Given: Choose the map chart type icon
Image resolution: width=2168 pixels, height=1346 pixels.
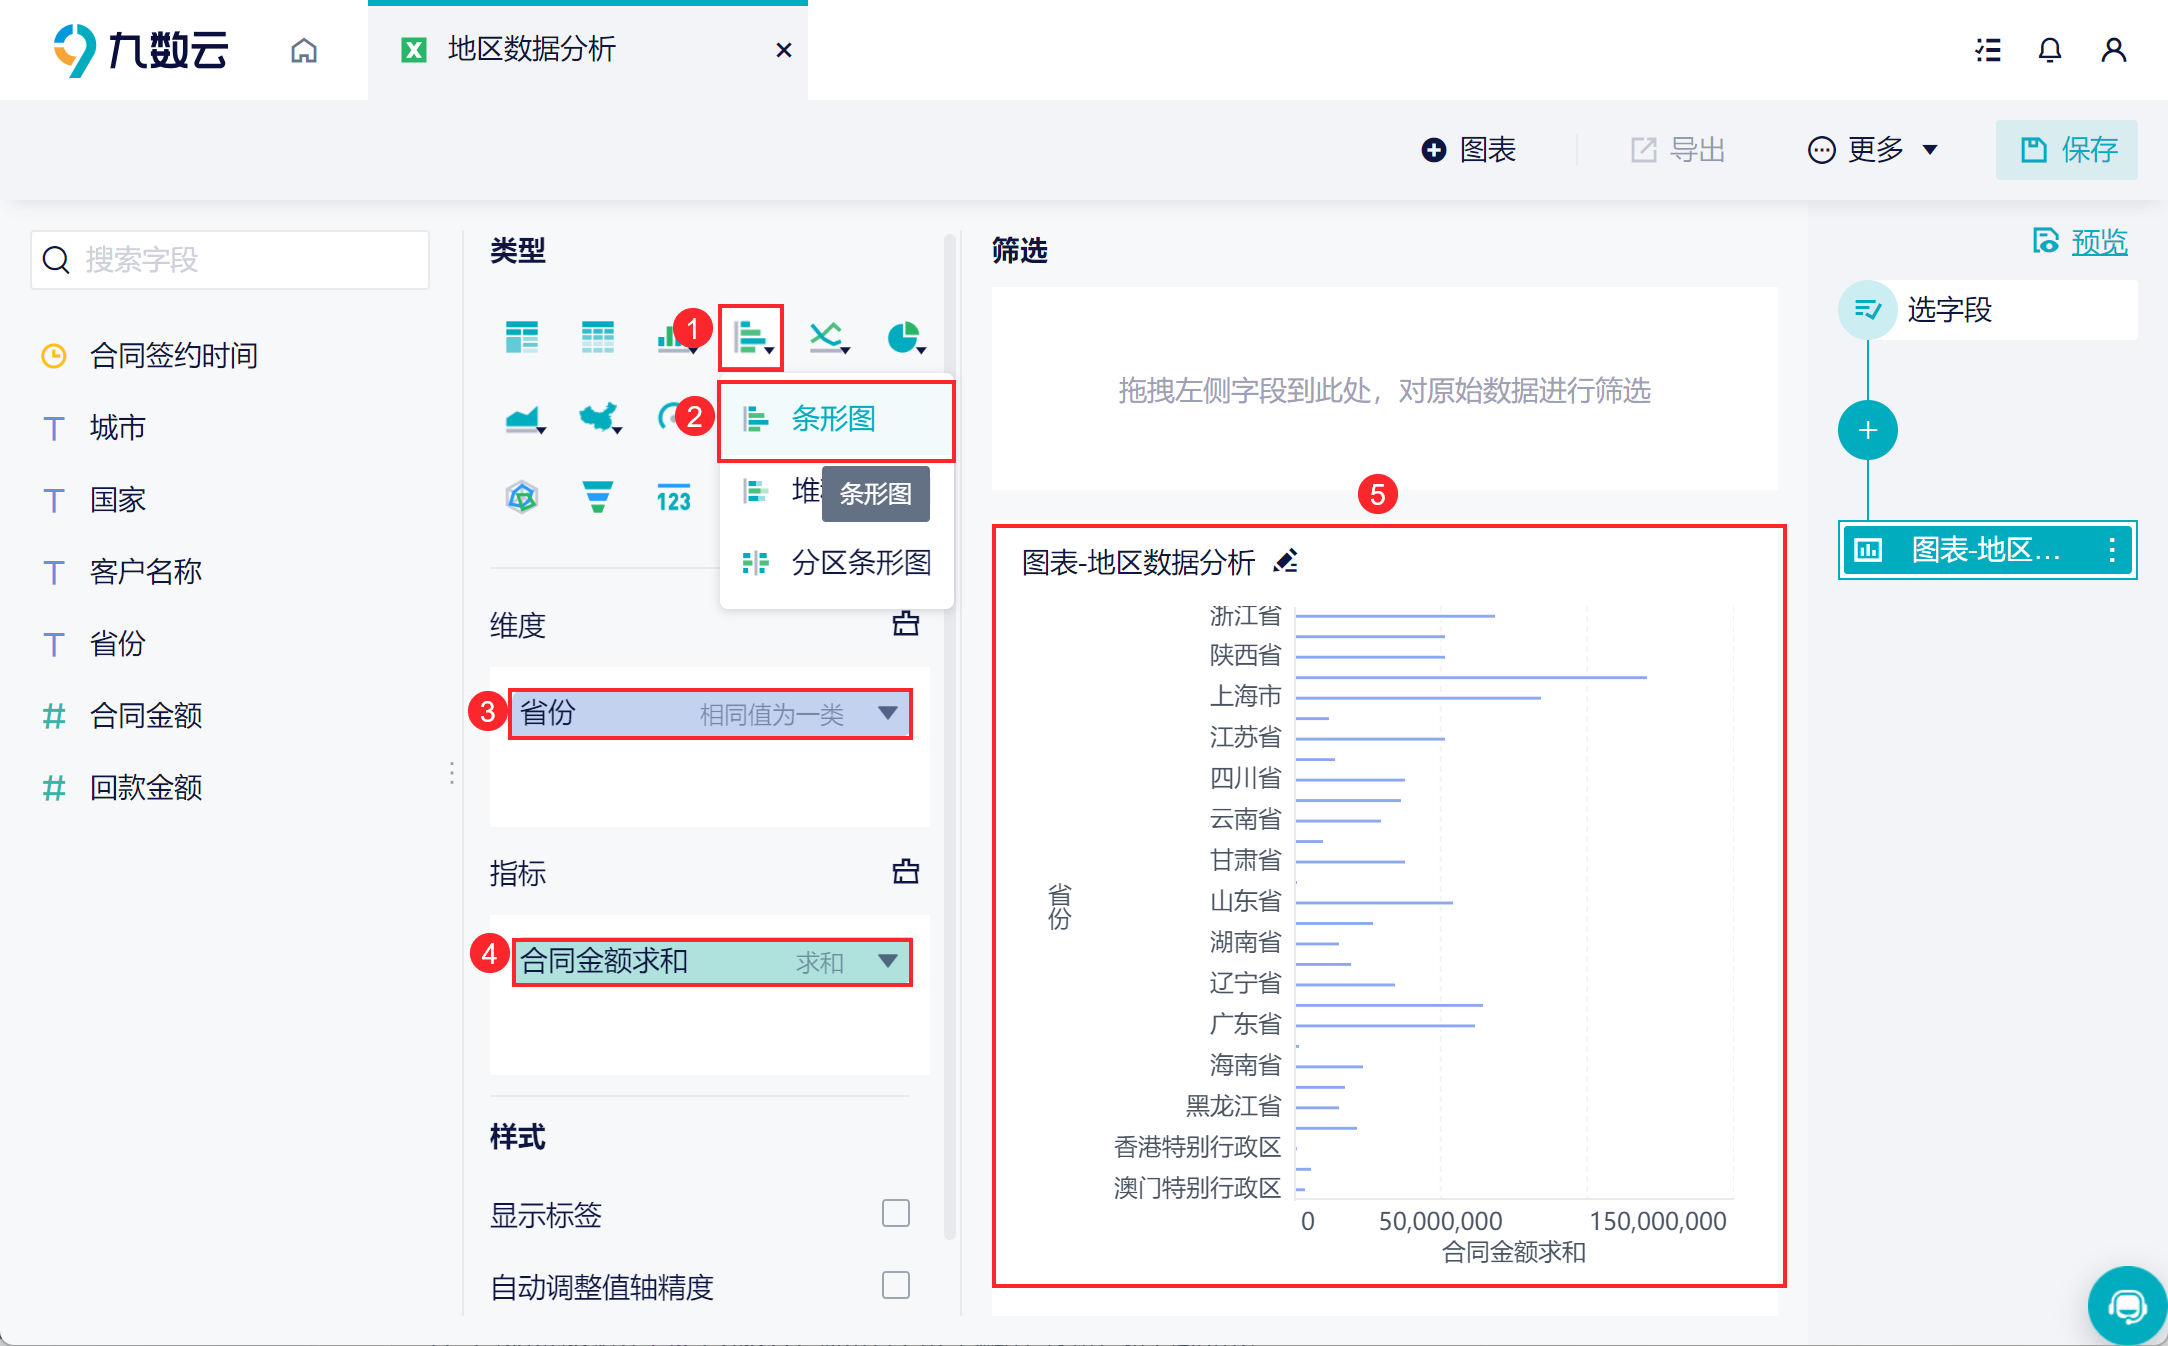Looking at the screenshot, I should click(x=598, y=417).
